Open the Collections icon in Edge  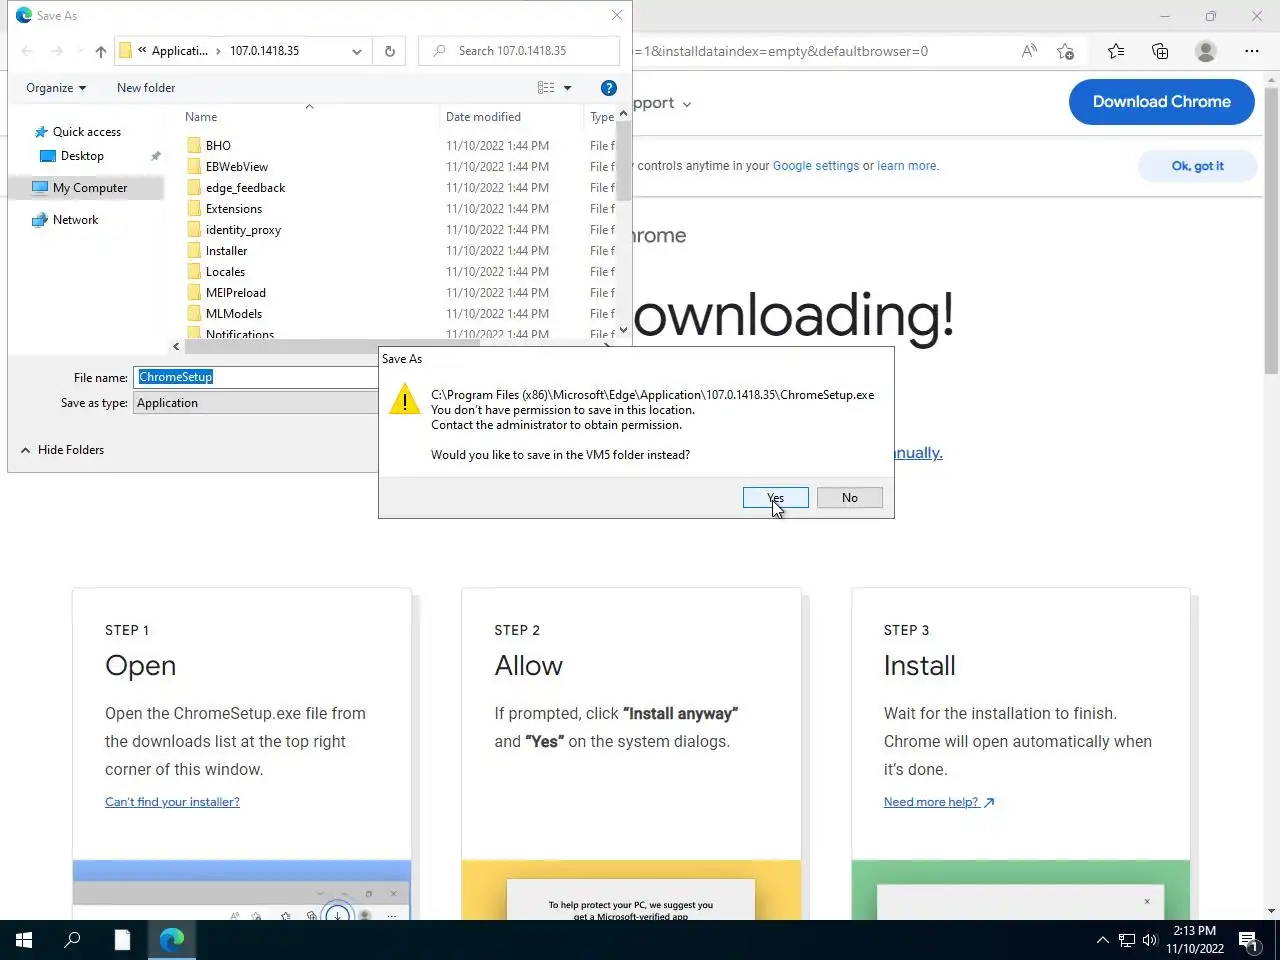(x=1160, y=51)
